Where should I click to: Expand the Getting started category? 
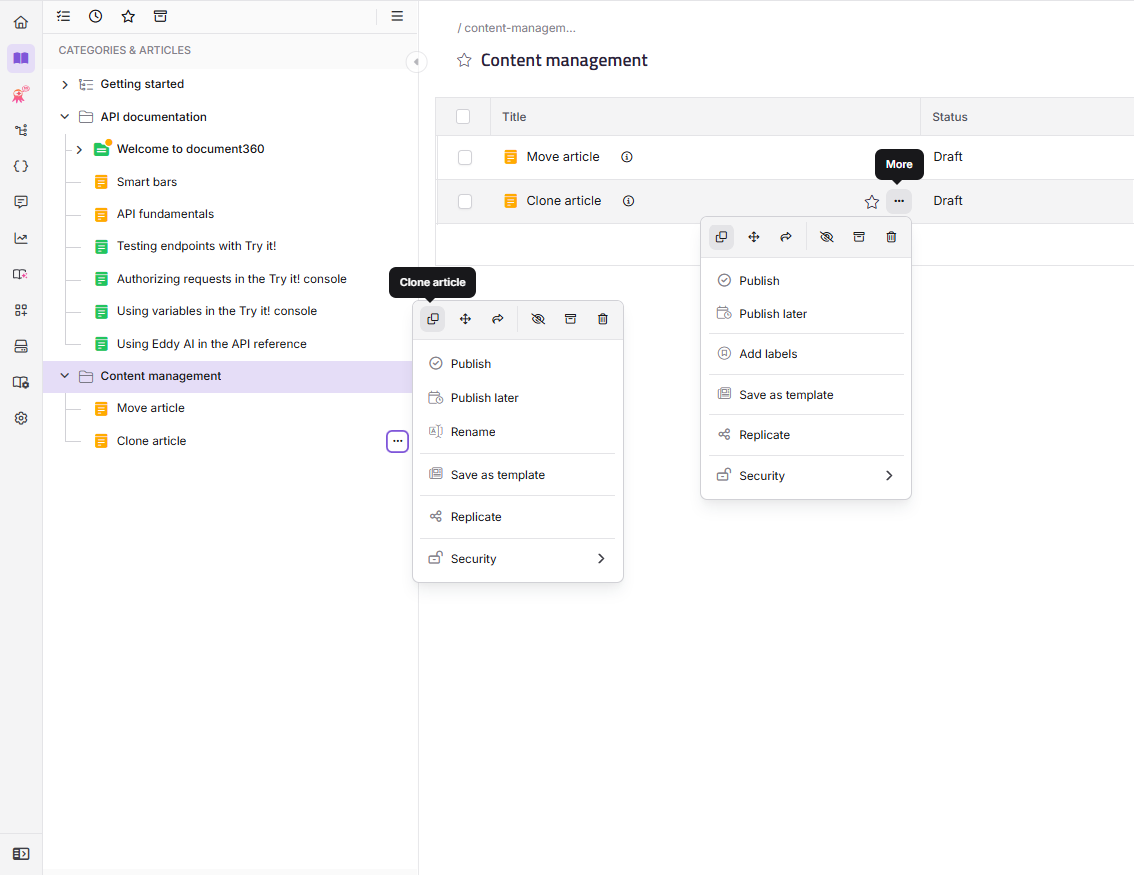tap(64, 85)
